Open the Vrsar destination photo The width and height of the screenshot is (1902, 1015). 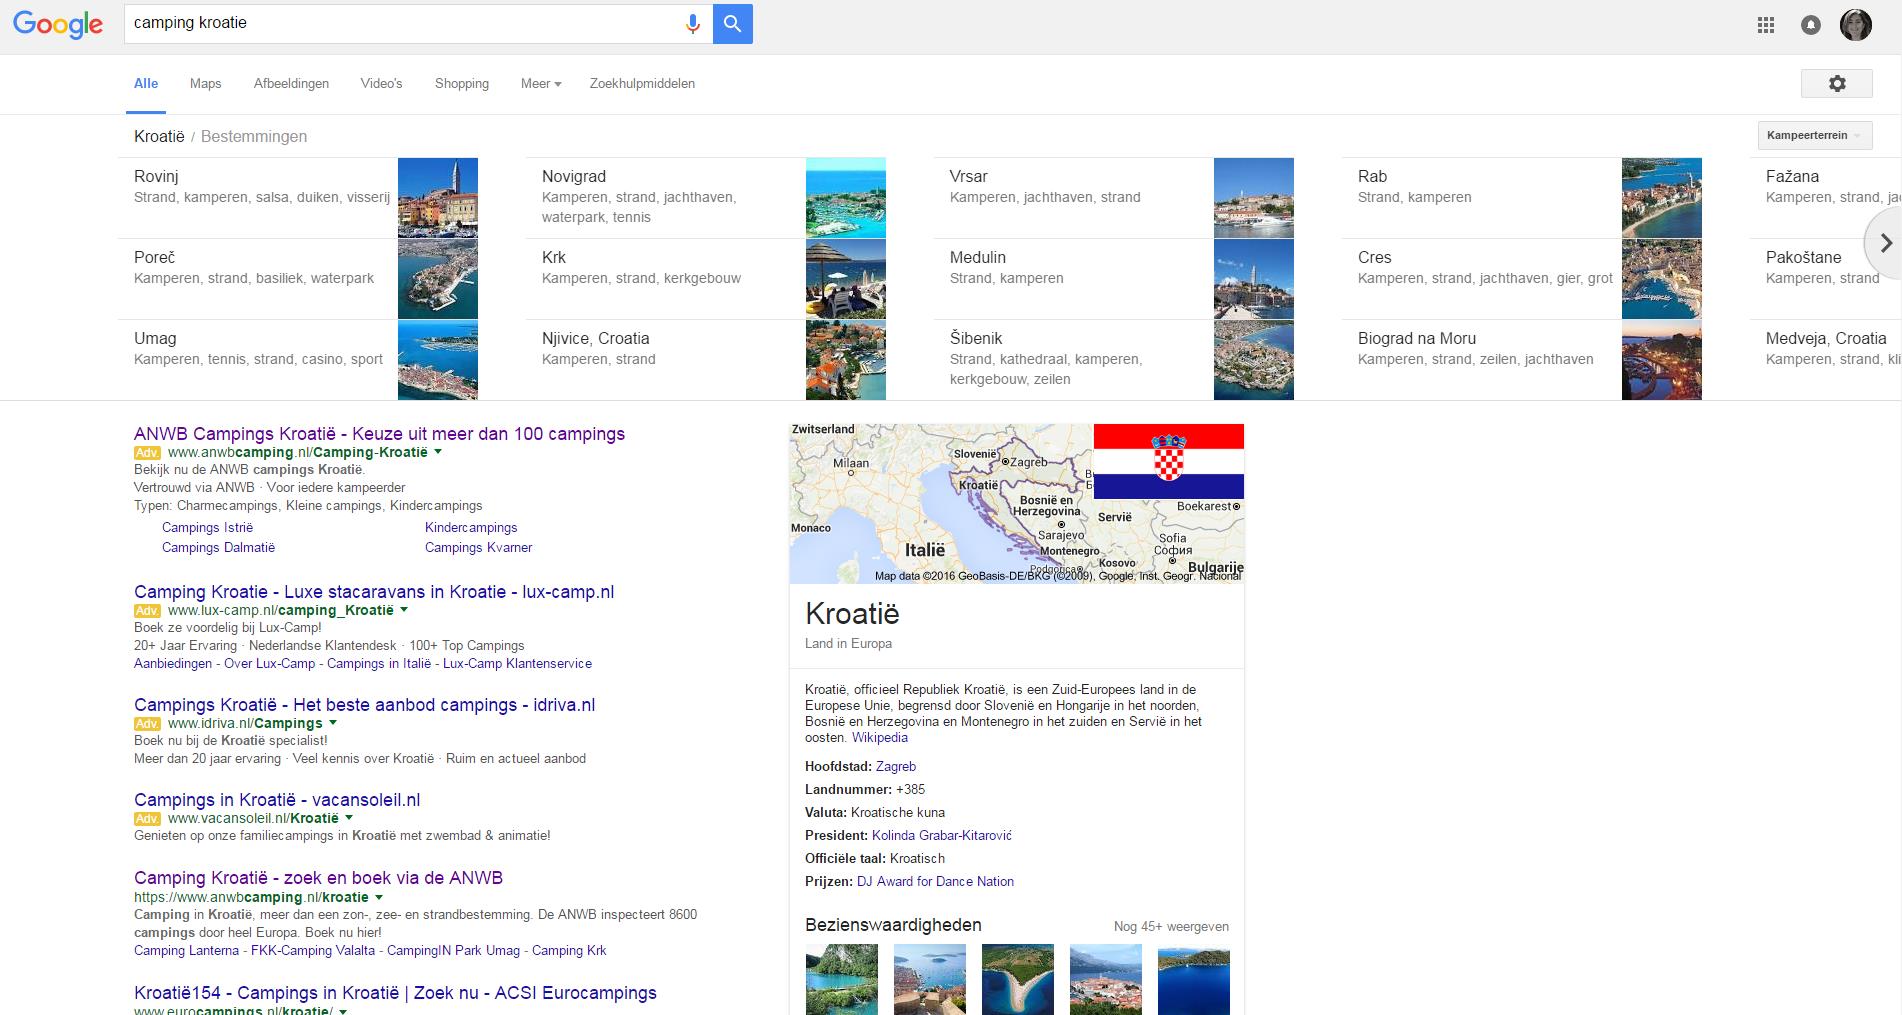point(1254,197)
